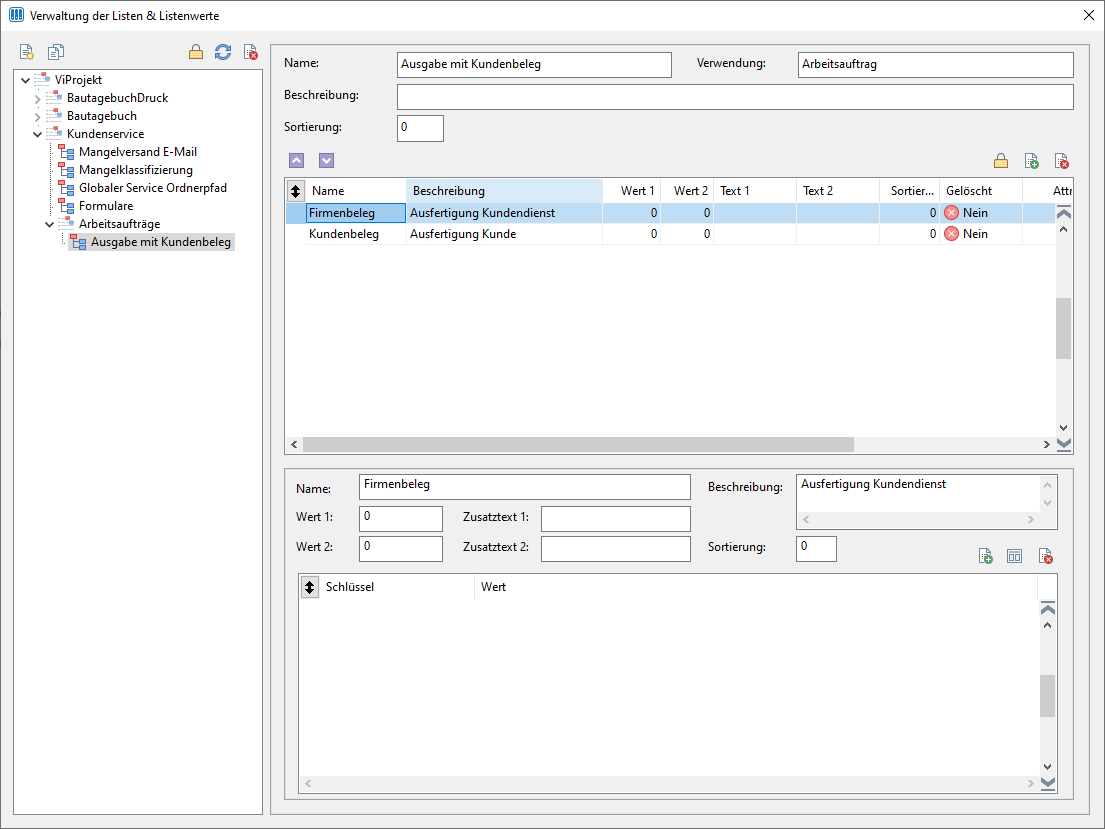Image resolution: width=1105 pixels, height=829 pixels.
Task: Jump to the first row of the Schlüssel table
Action: click(1048, 608)
